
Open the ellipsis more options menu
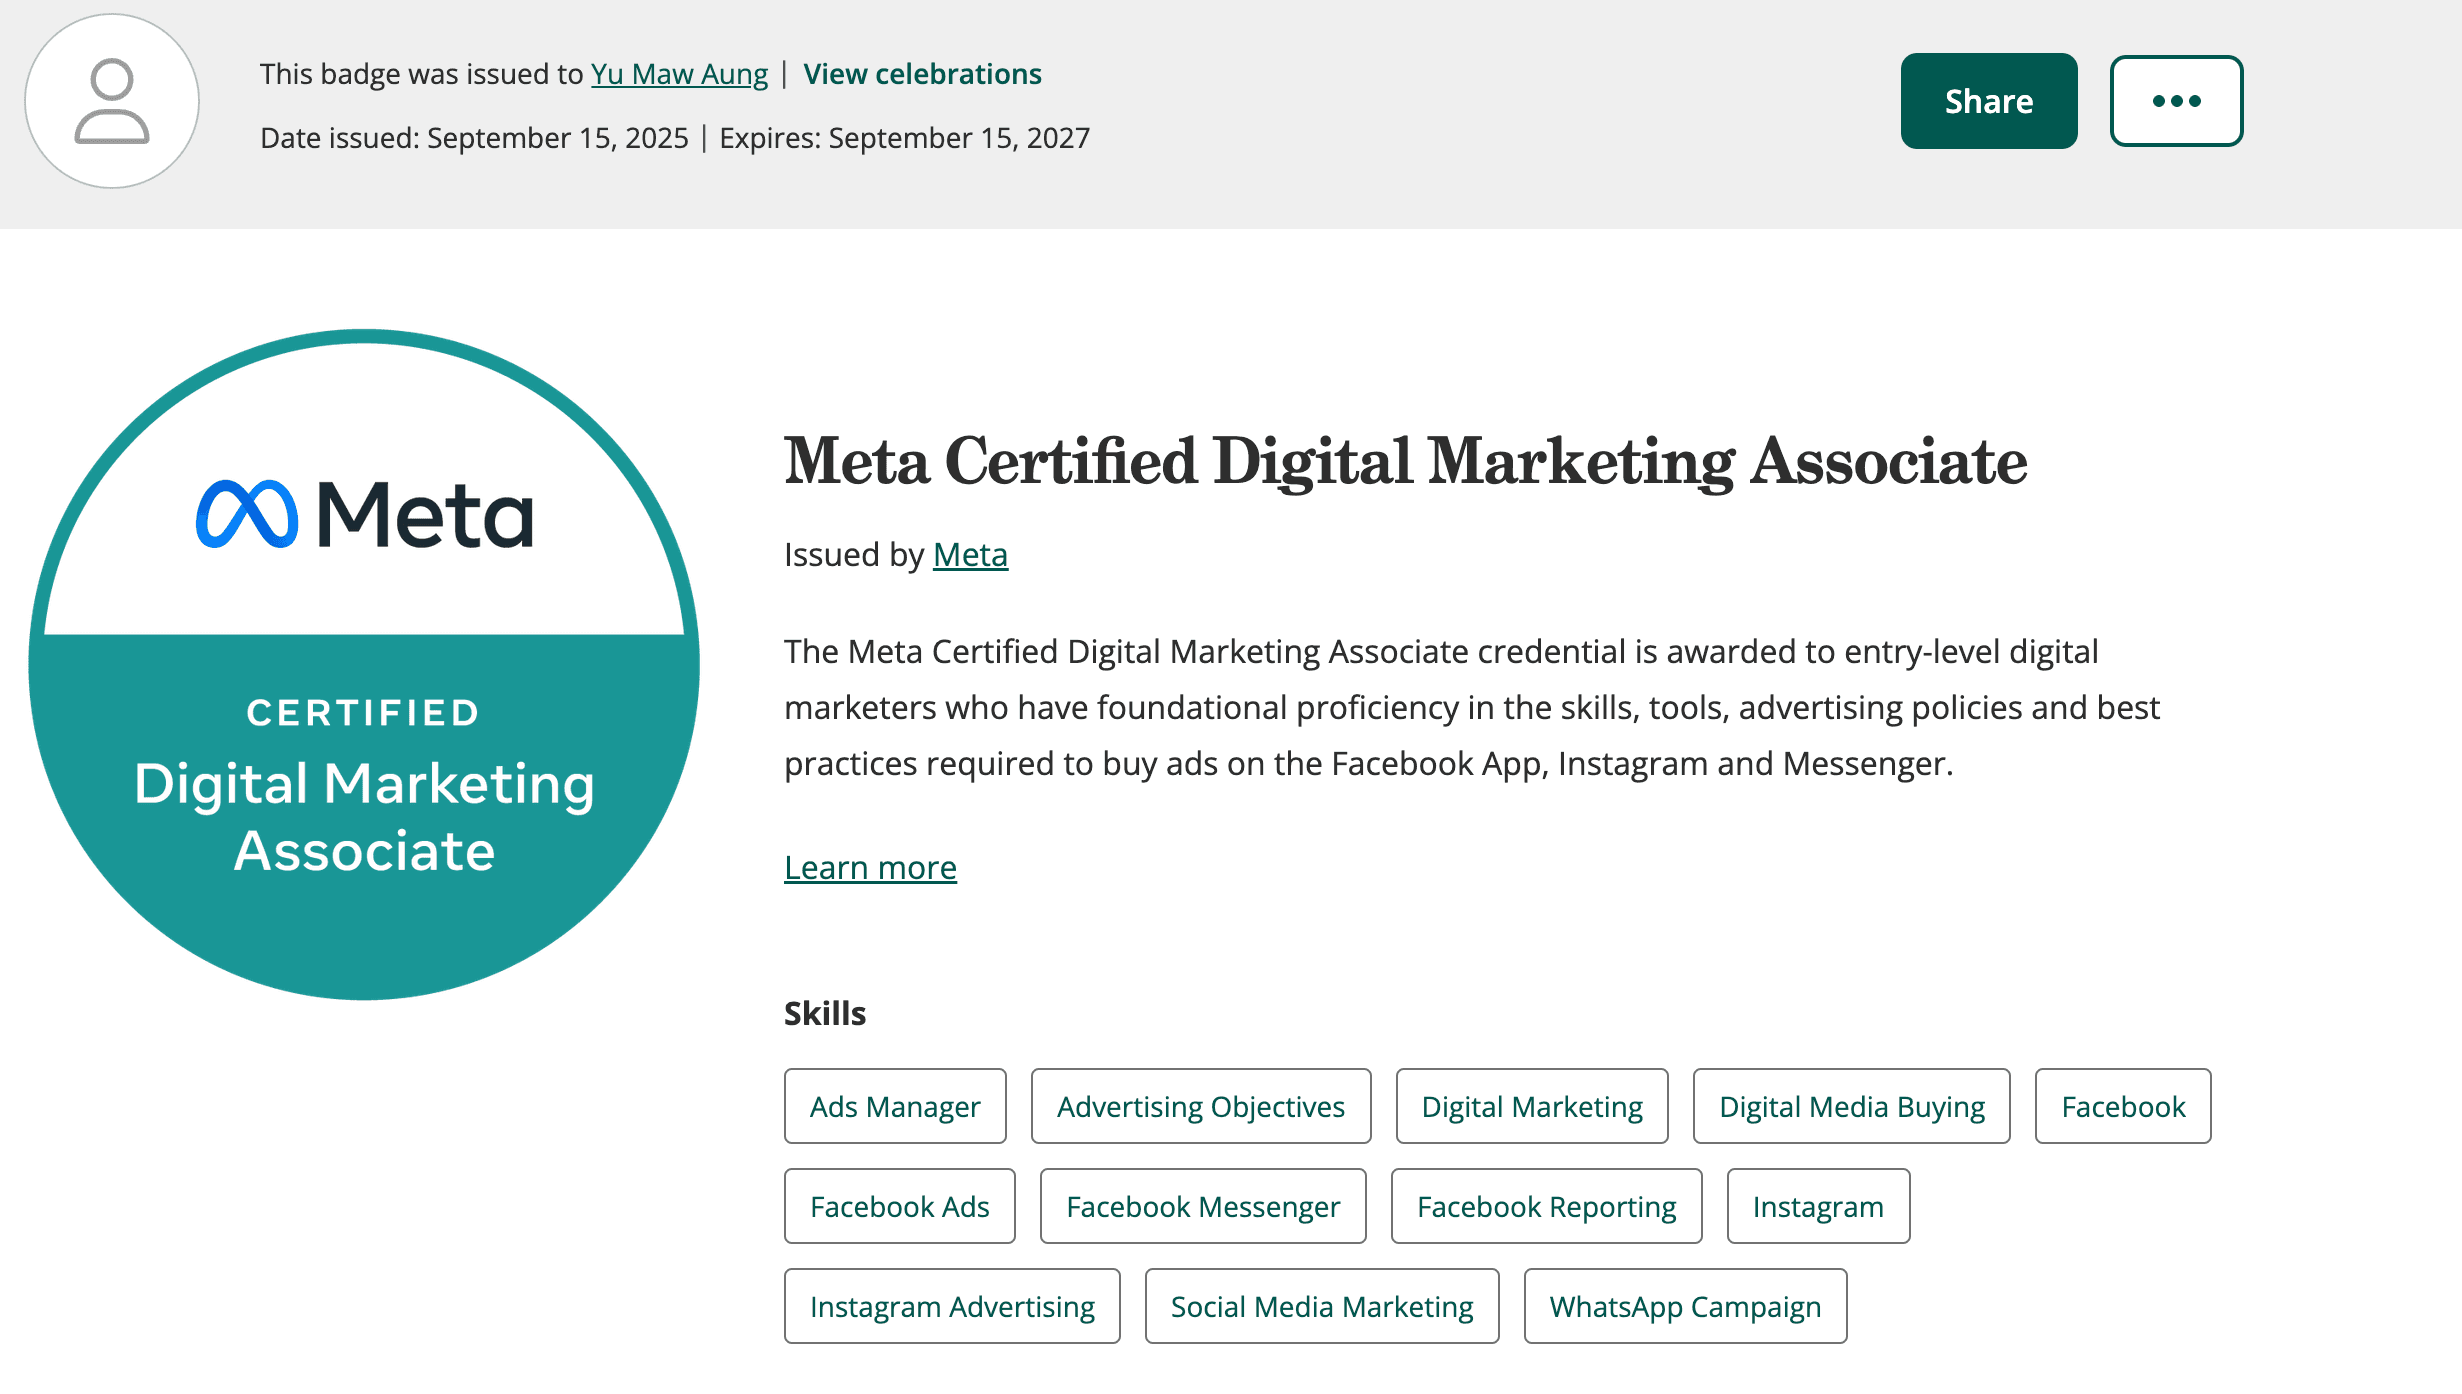click(2176, 100)
